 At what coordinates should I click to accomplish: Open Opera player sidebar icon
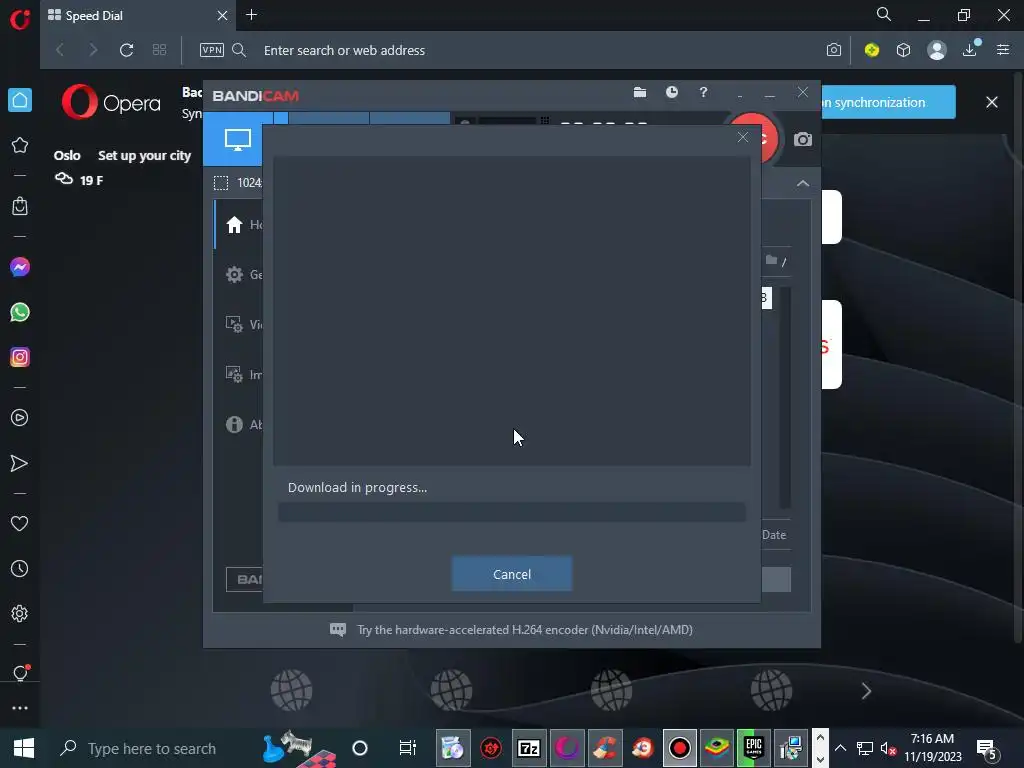pyautogui.click(x=20, y=418)
